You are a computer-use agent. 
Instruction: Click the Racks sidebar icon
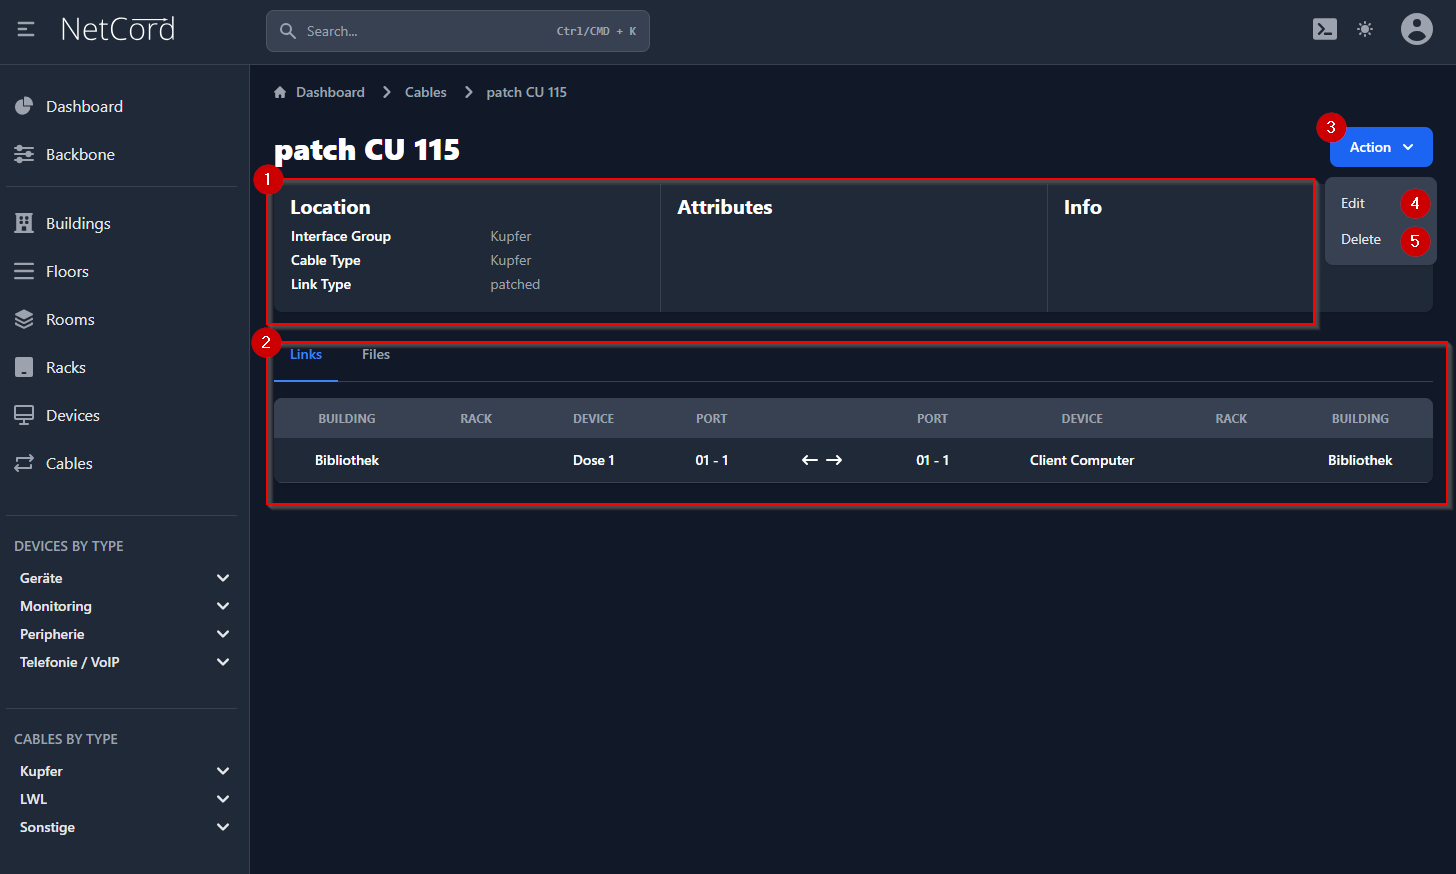point(24,367)
